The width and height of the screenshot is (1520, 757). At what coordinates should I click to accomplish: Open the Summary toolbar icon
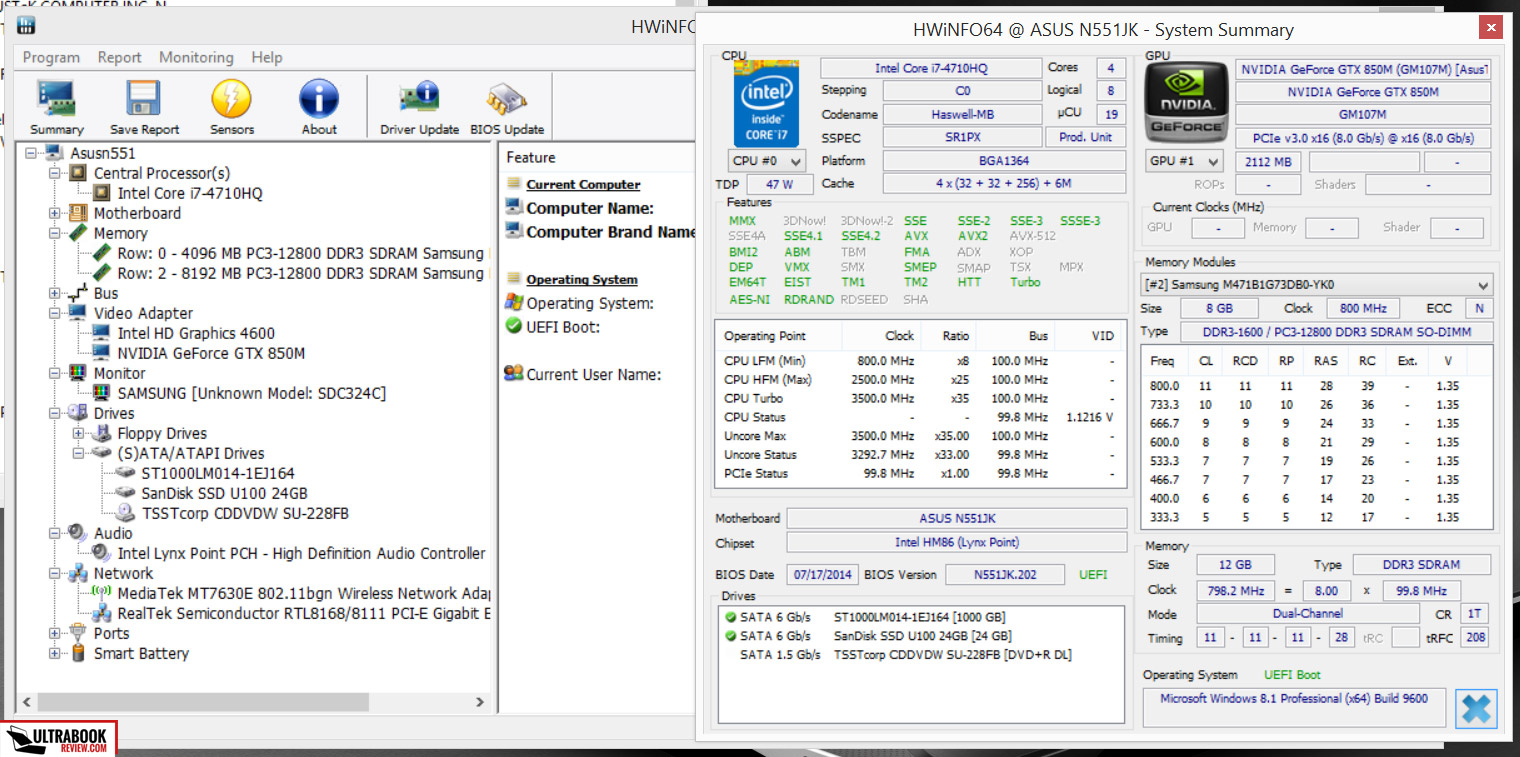(x=57, y=107)
